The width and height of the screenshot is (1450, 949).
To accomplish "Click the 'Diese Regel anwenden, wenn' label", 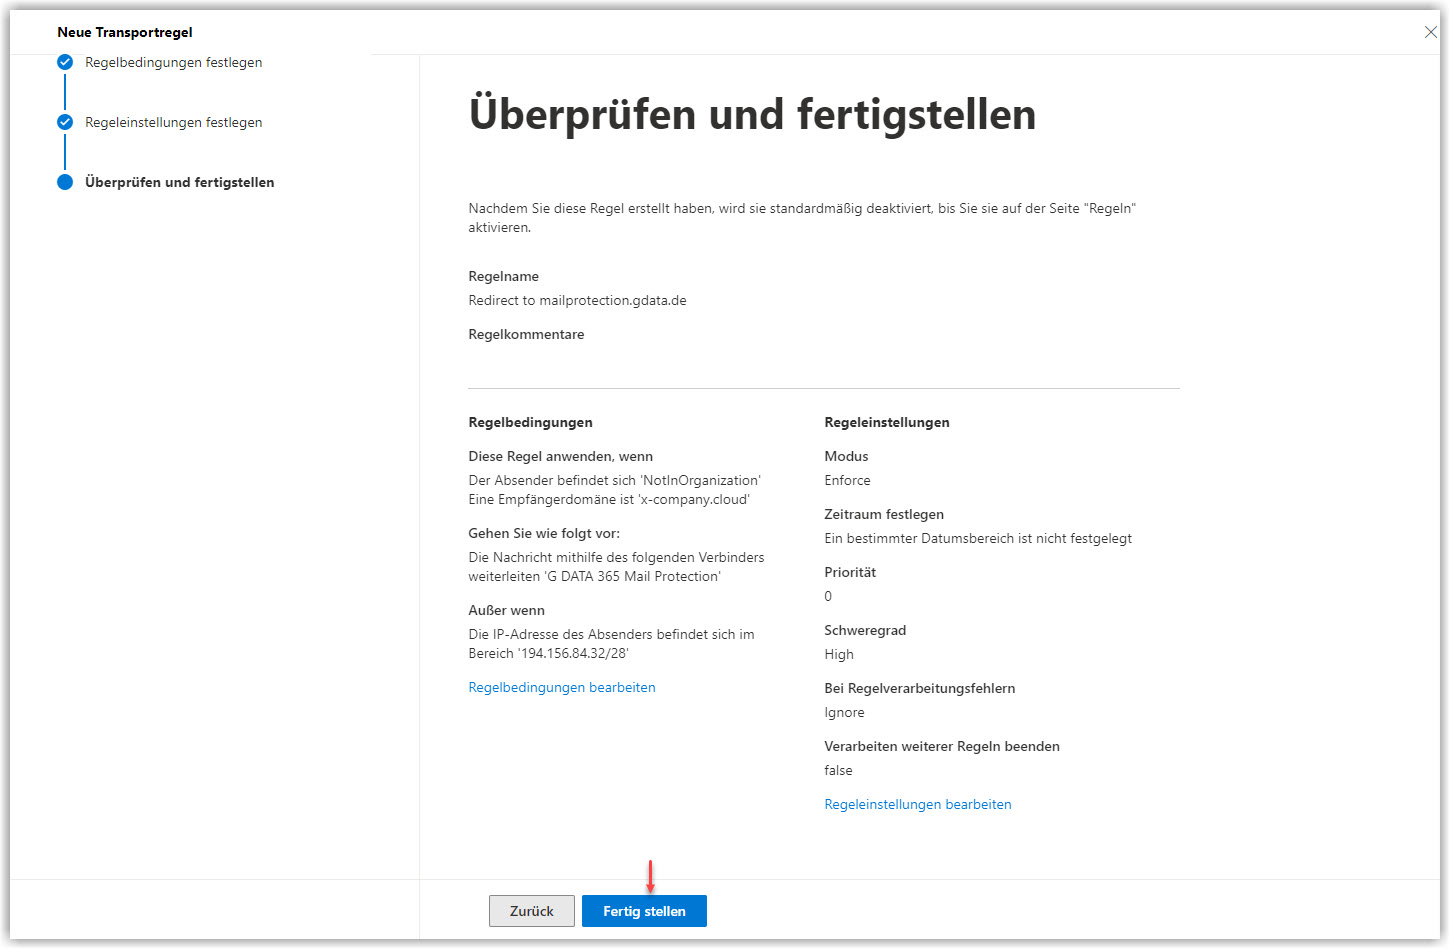I will [560, 456].
